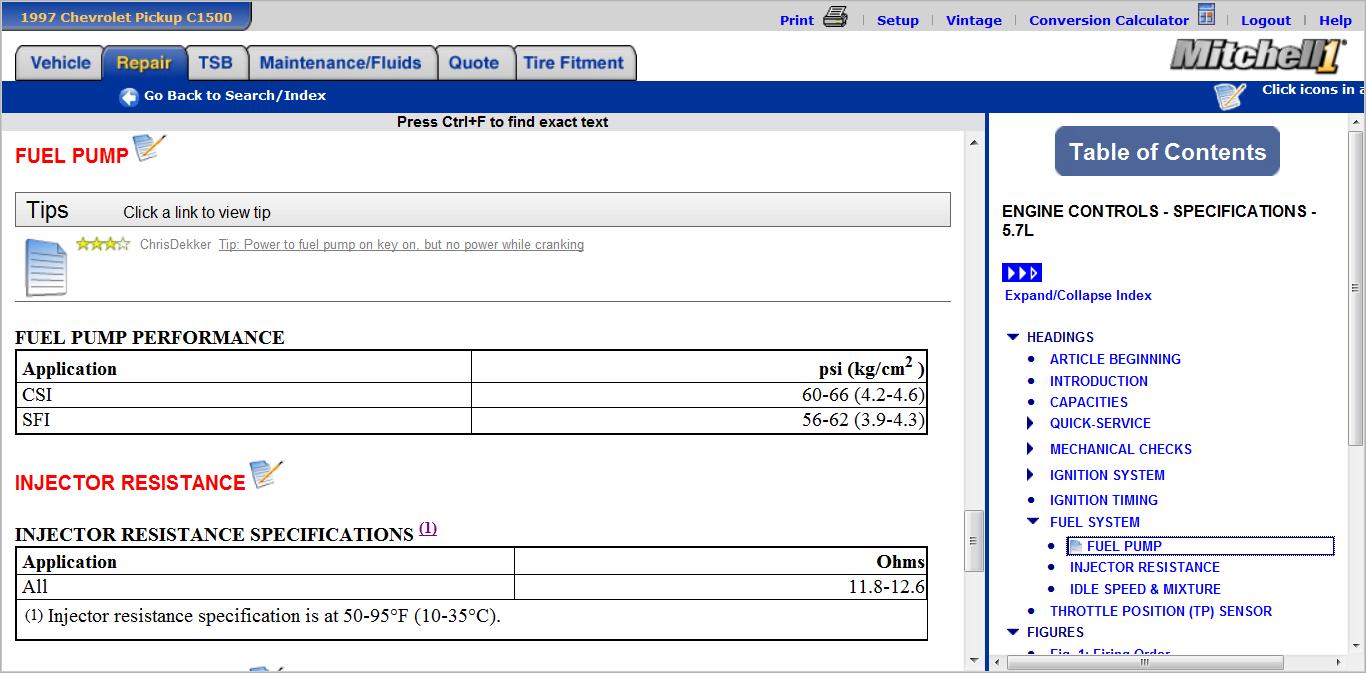Open IGNITION SYSTEM in the index

click(x=1107, y=475)
